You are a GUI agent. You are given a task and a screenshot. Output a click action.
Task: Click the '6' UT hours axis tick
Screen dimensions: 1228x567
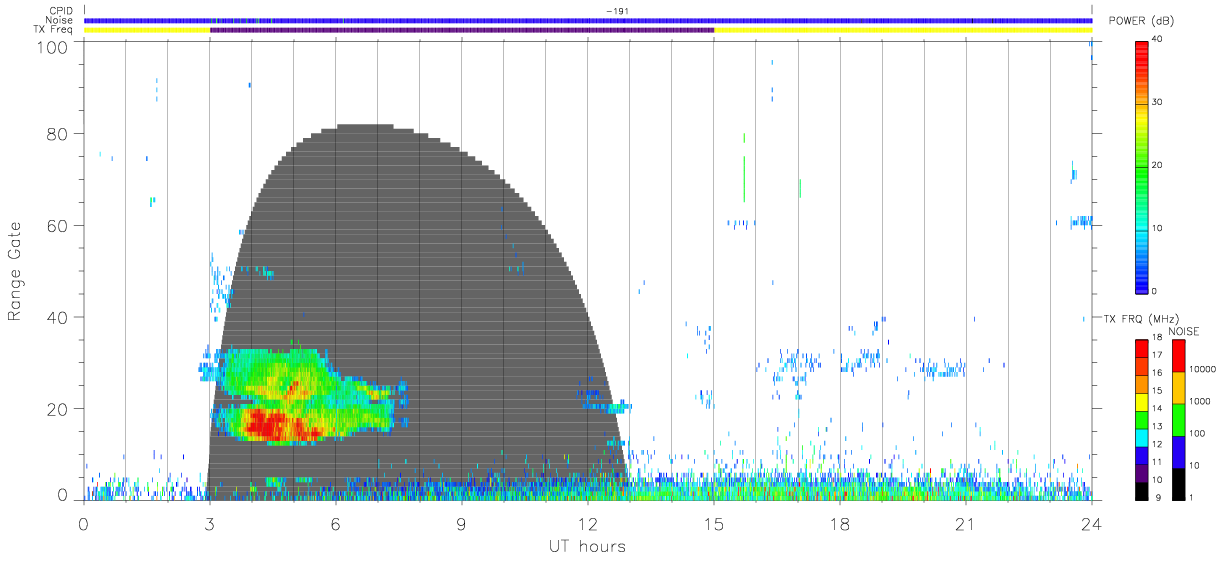(335, 524)
